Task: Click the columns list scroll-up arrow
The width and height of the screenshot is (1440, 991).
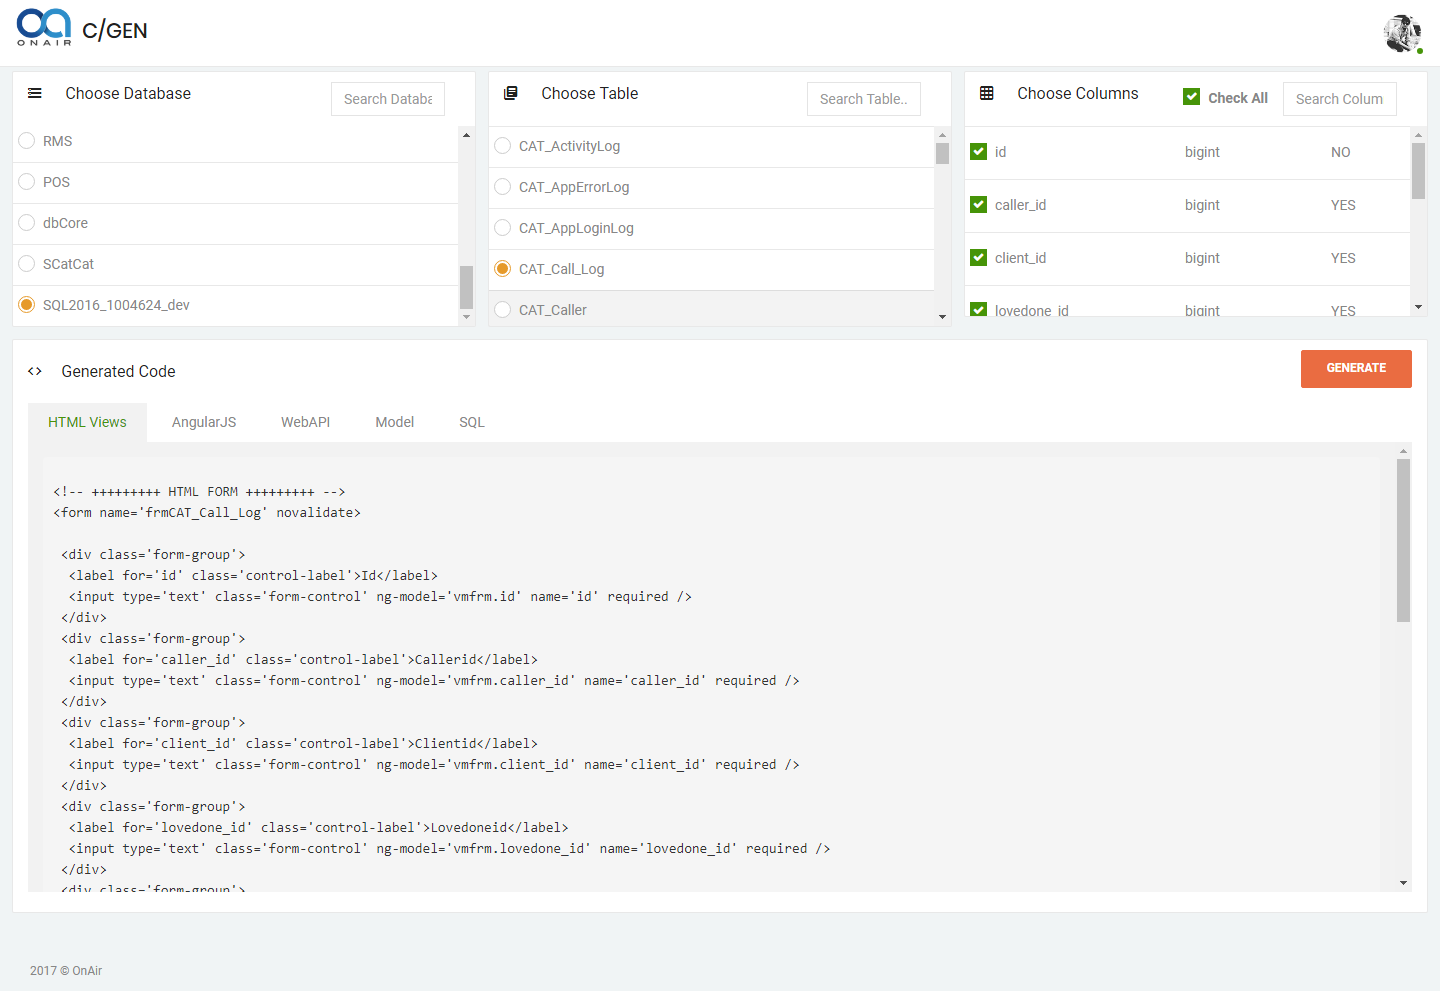Action: click(1418, 134)
